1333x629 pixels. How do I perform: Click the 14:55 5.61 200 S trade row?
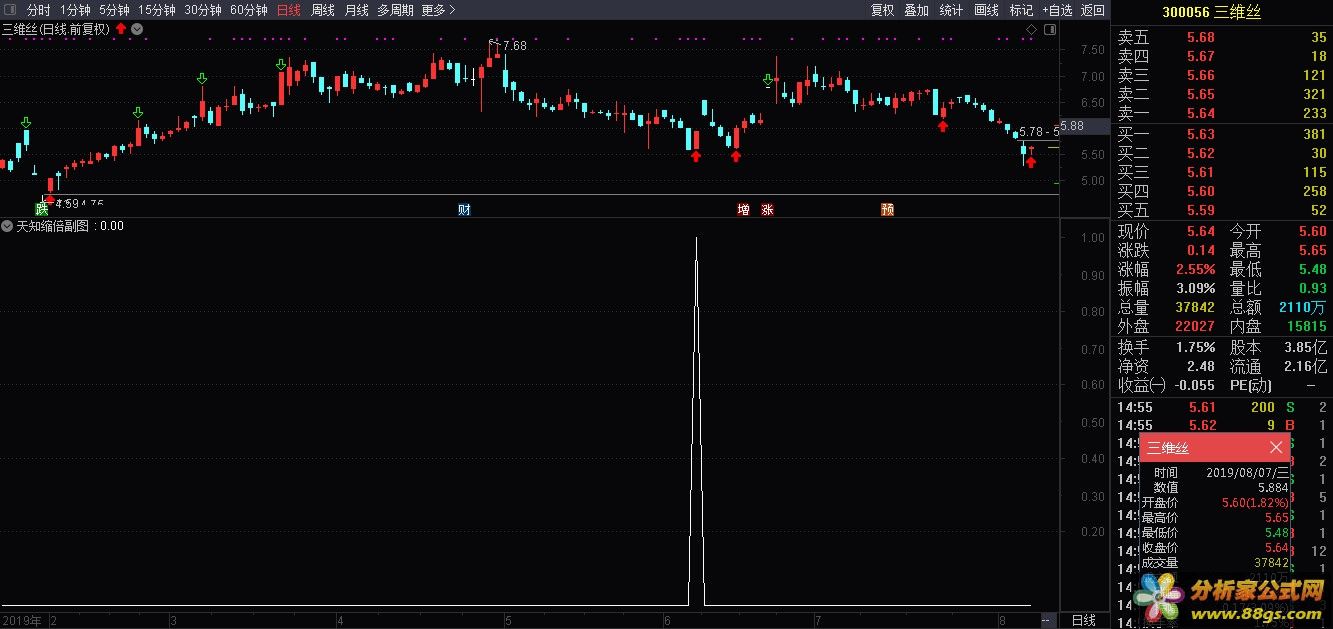[1222, 407]
